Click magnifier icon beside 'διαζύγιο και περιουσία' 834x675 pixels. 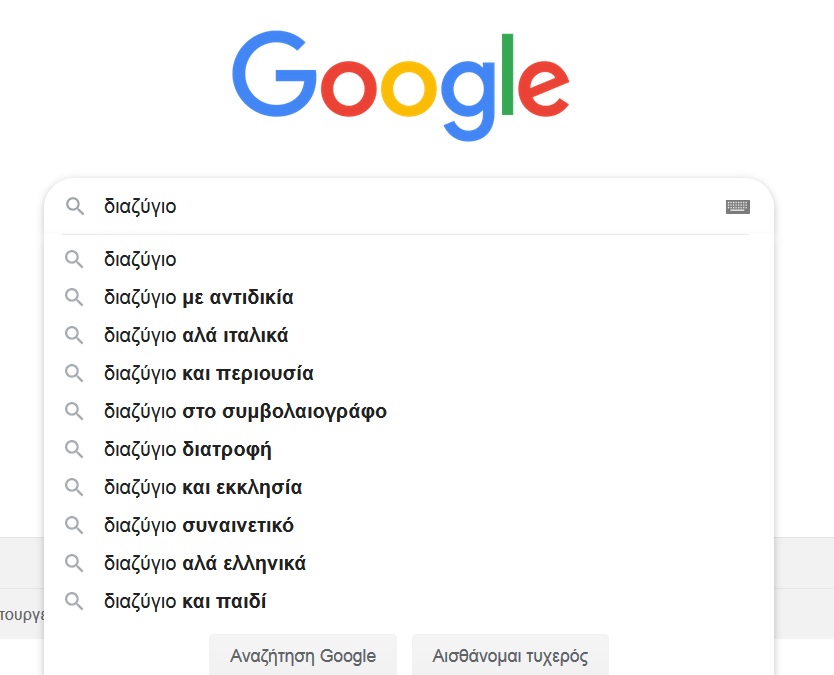tap(74, 373)
